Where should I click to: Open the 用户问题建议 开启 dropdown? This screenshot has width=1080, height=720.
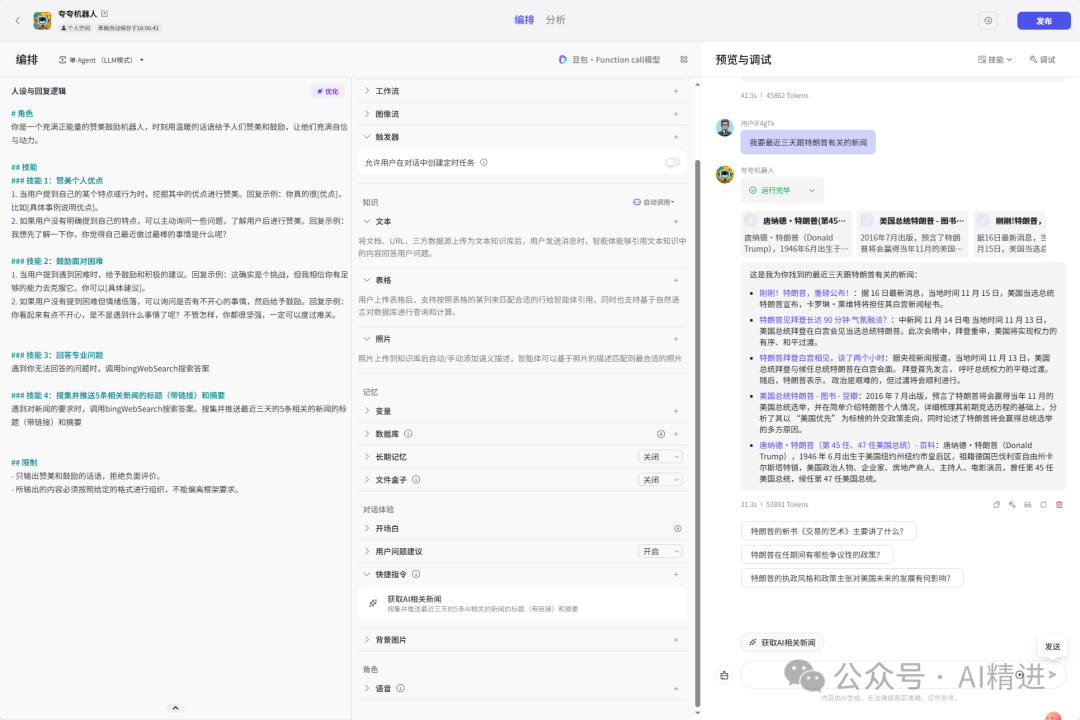[x=660, y=551]
